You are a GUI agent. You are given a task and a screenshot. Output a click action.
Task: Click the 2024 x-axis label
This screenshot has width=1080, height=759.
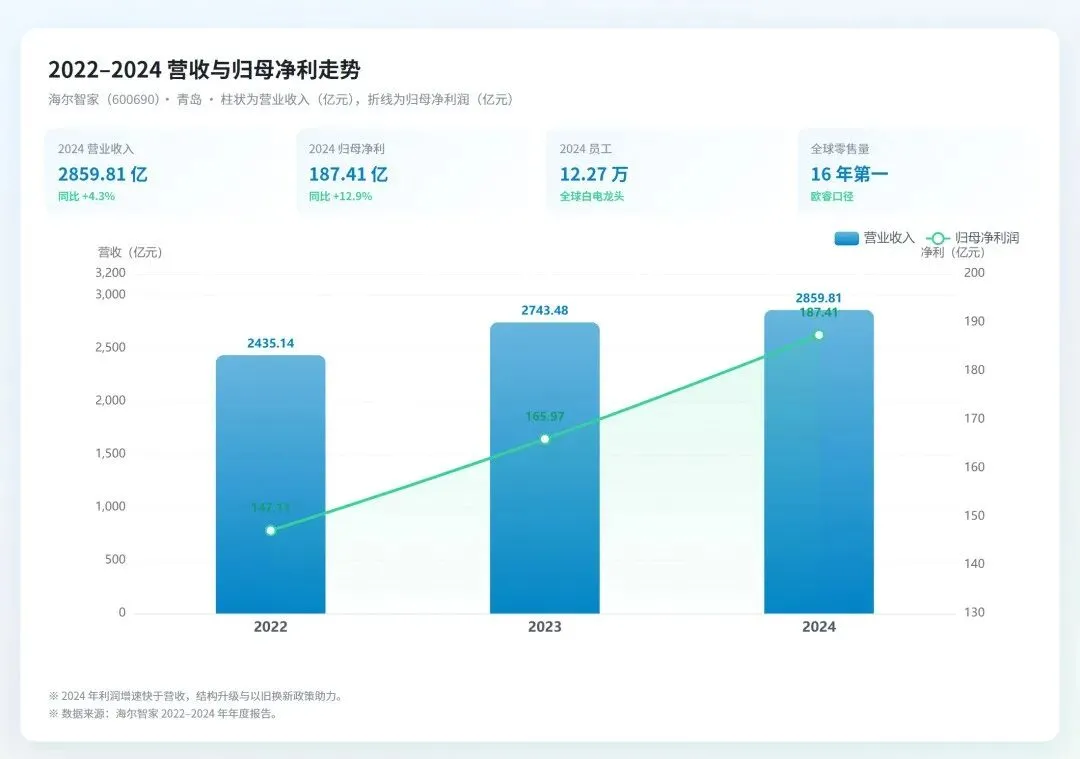point(819,627)
